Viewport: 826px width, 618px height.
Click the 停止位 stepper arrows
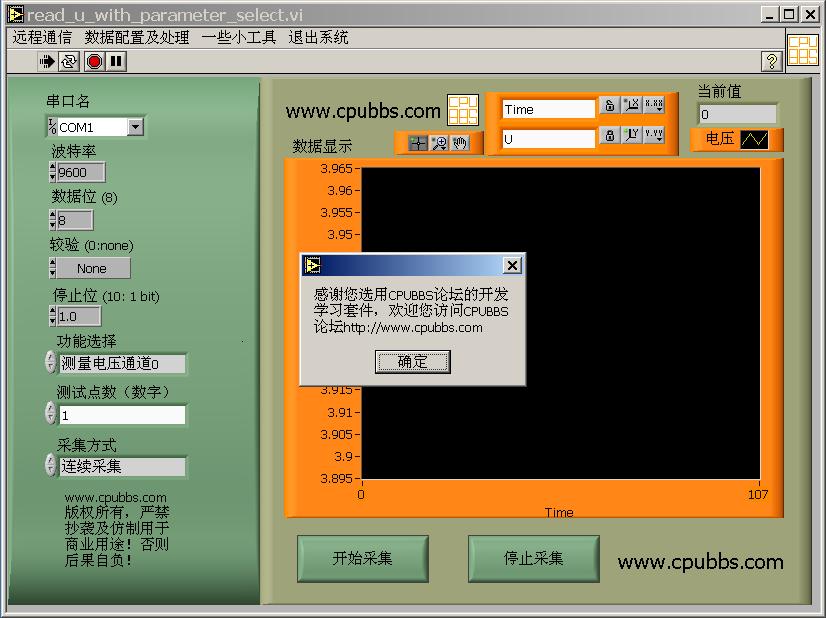[x=52, y=316]
